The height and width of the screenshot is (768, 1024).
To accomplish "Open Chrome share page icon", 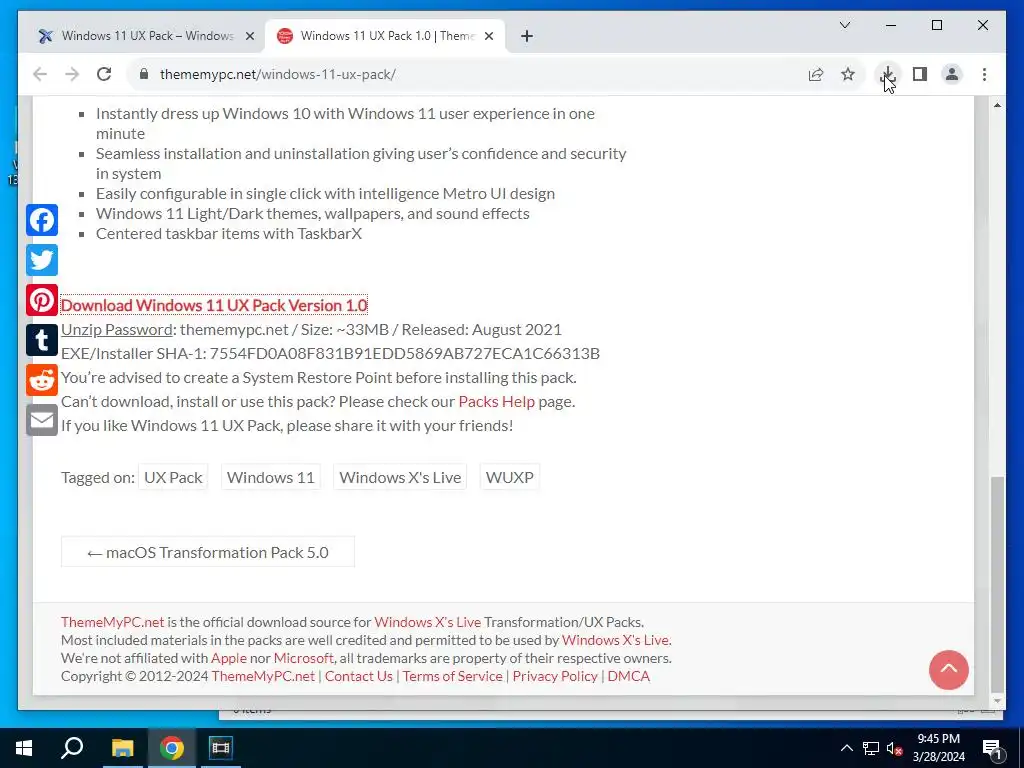I will pyautogui.click(x=816, y=74).
